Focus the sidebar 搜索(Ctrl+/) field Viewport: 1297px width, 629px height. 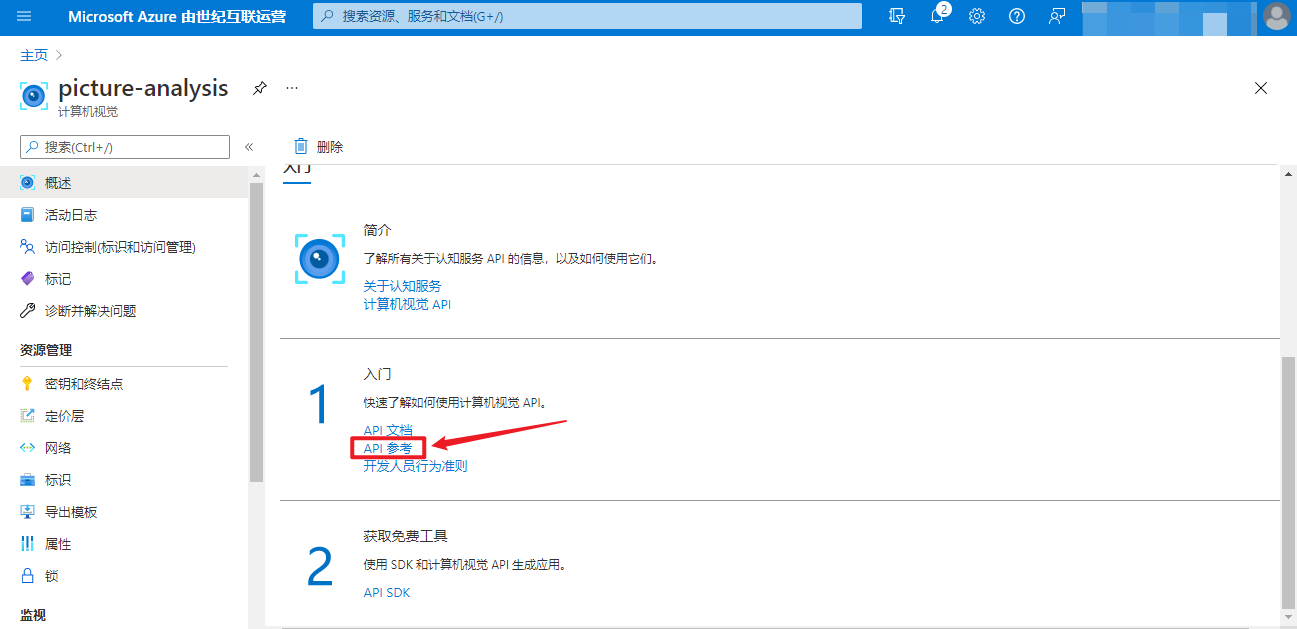tap(125, 147)
